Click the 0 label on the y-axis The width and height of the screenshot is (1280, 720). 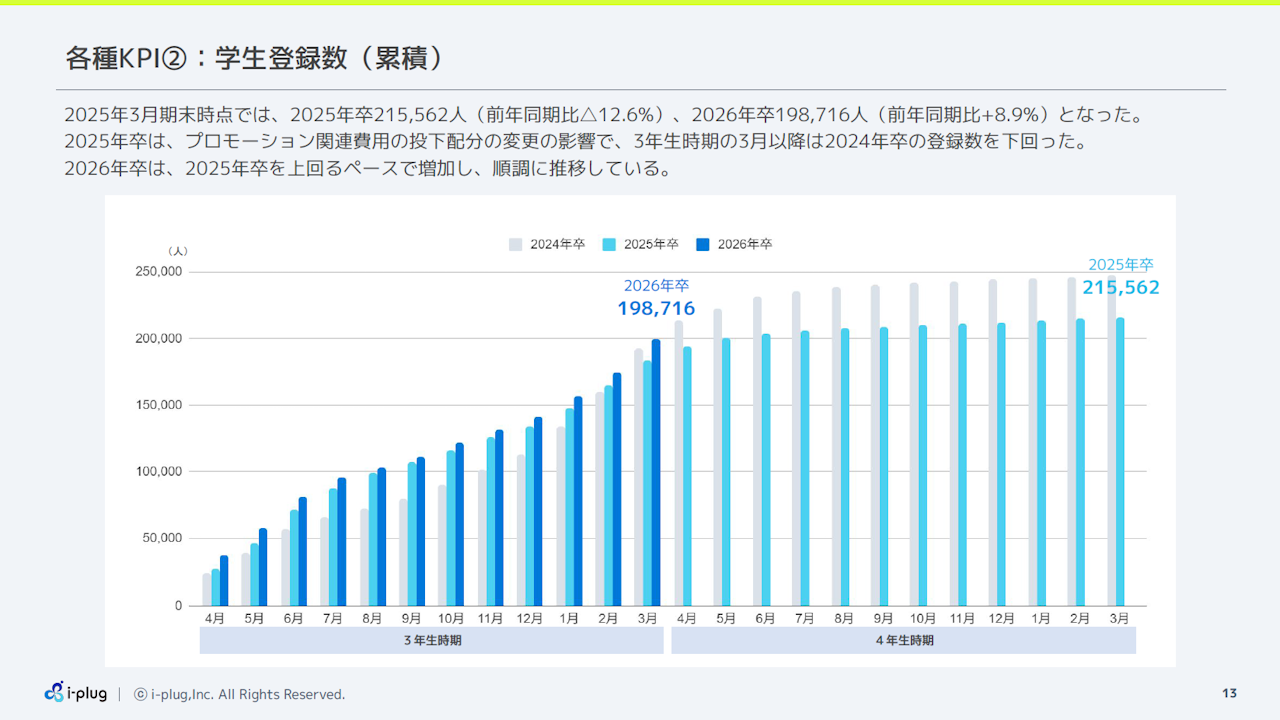177,606
